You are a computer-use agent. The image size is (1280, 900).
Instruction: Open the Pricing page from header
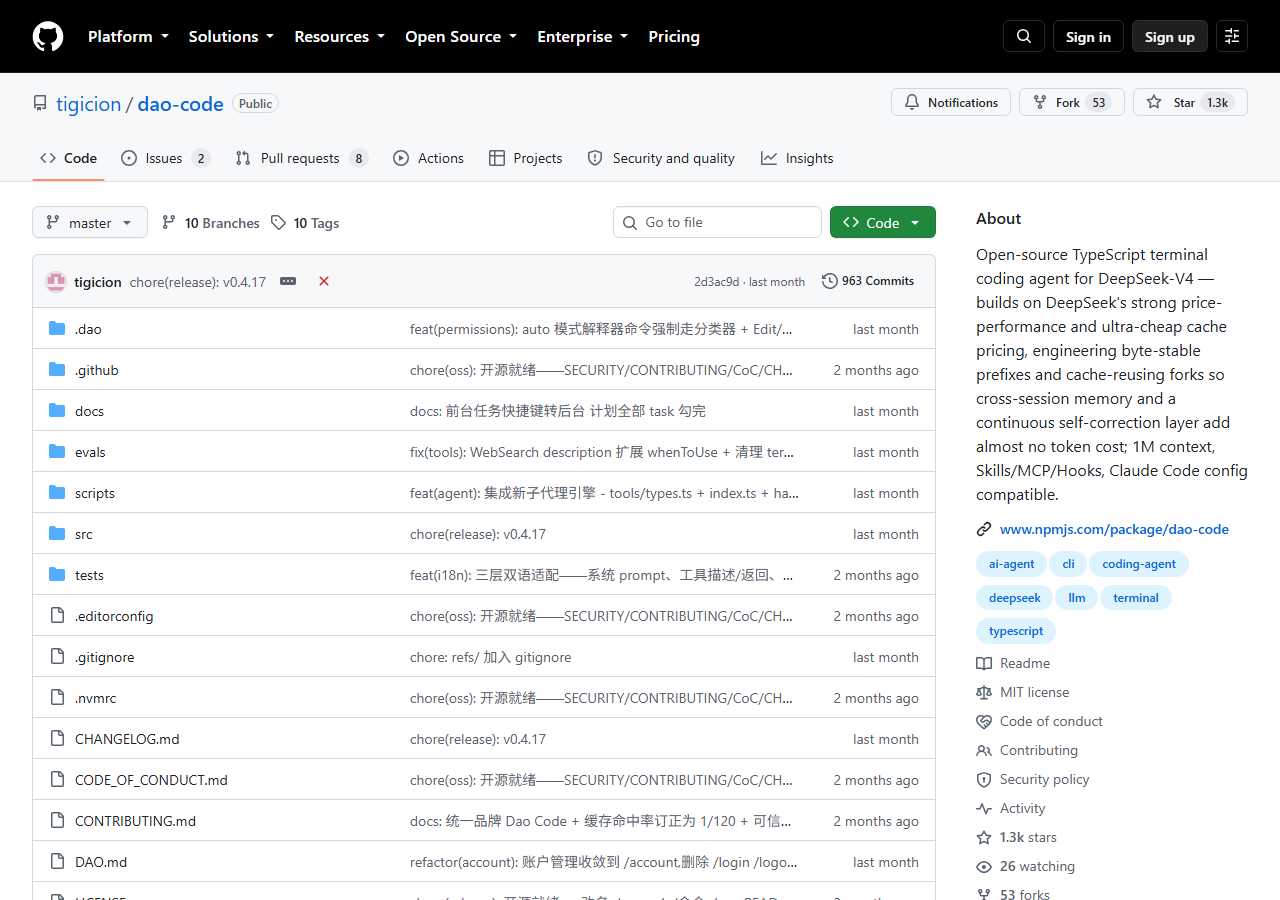point(674,37)
